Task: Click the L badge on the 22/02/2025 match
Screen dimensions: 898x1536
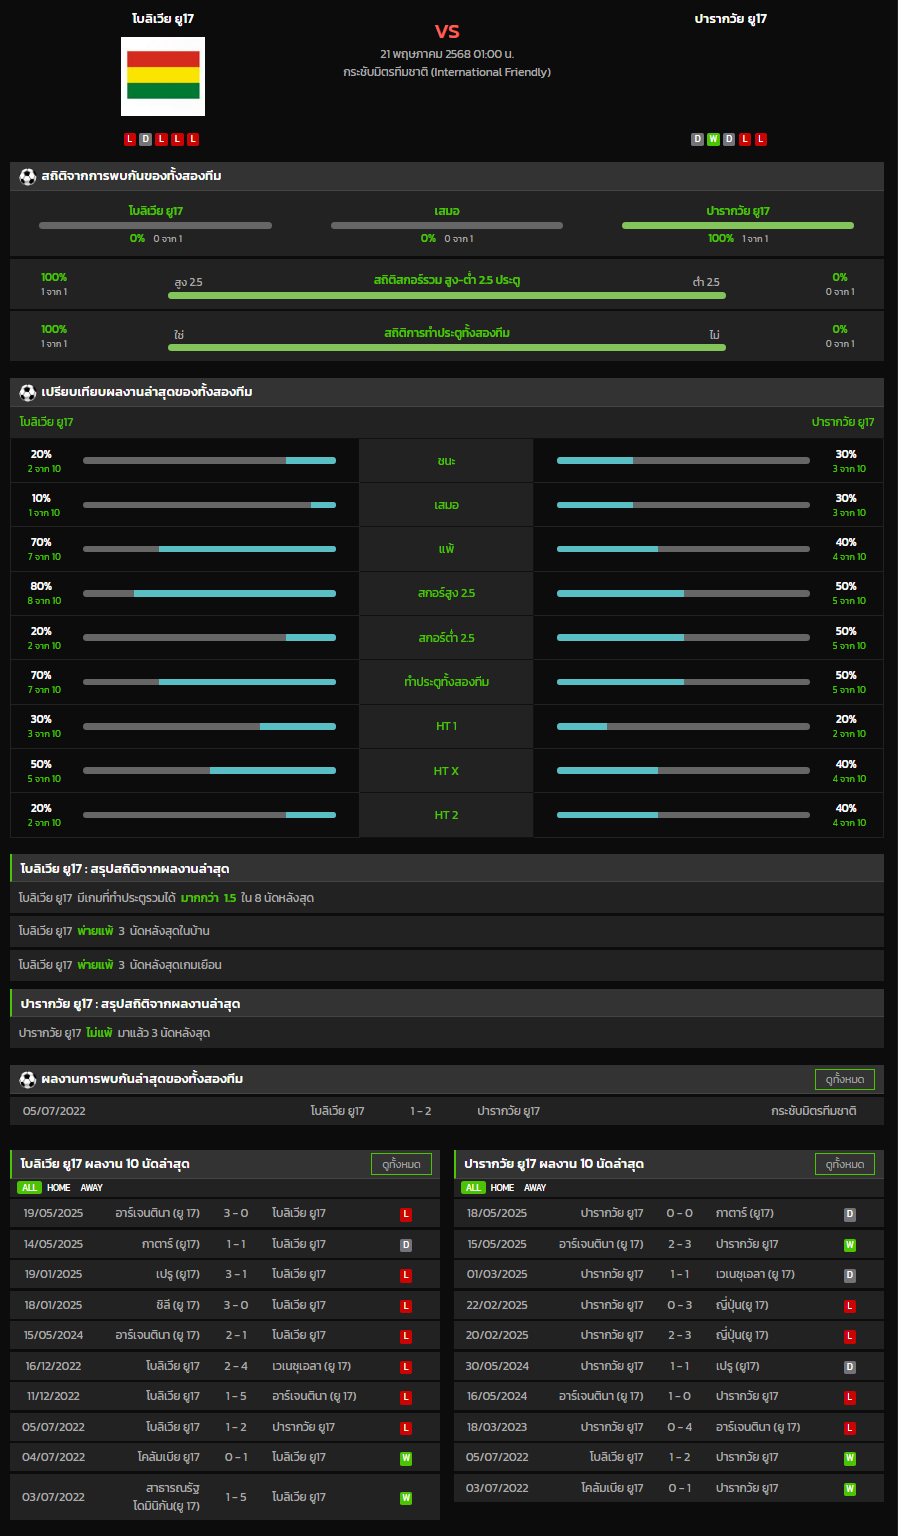Action: click(850, 1306)
